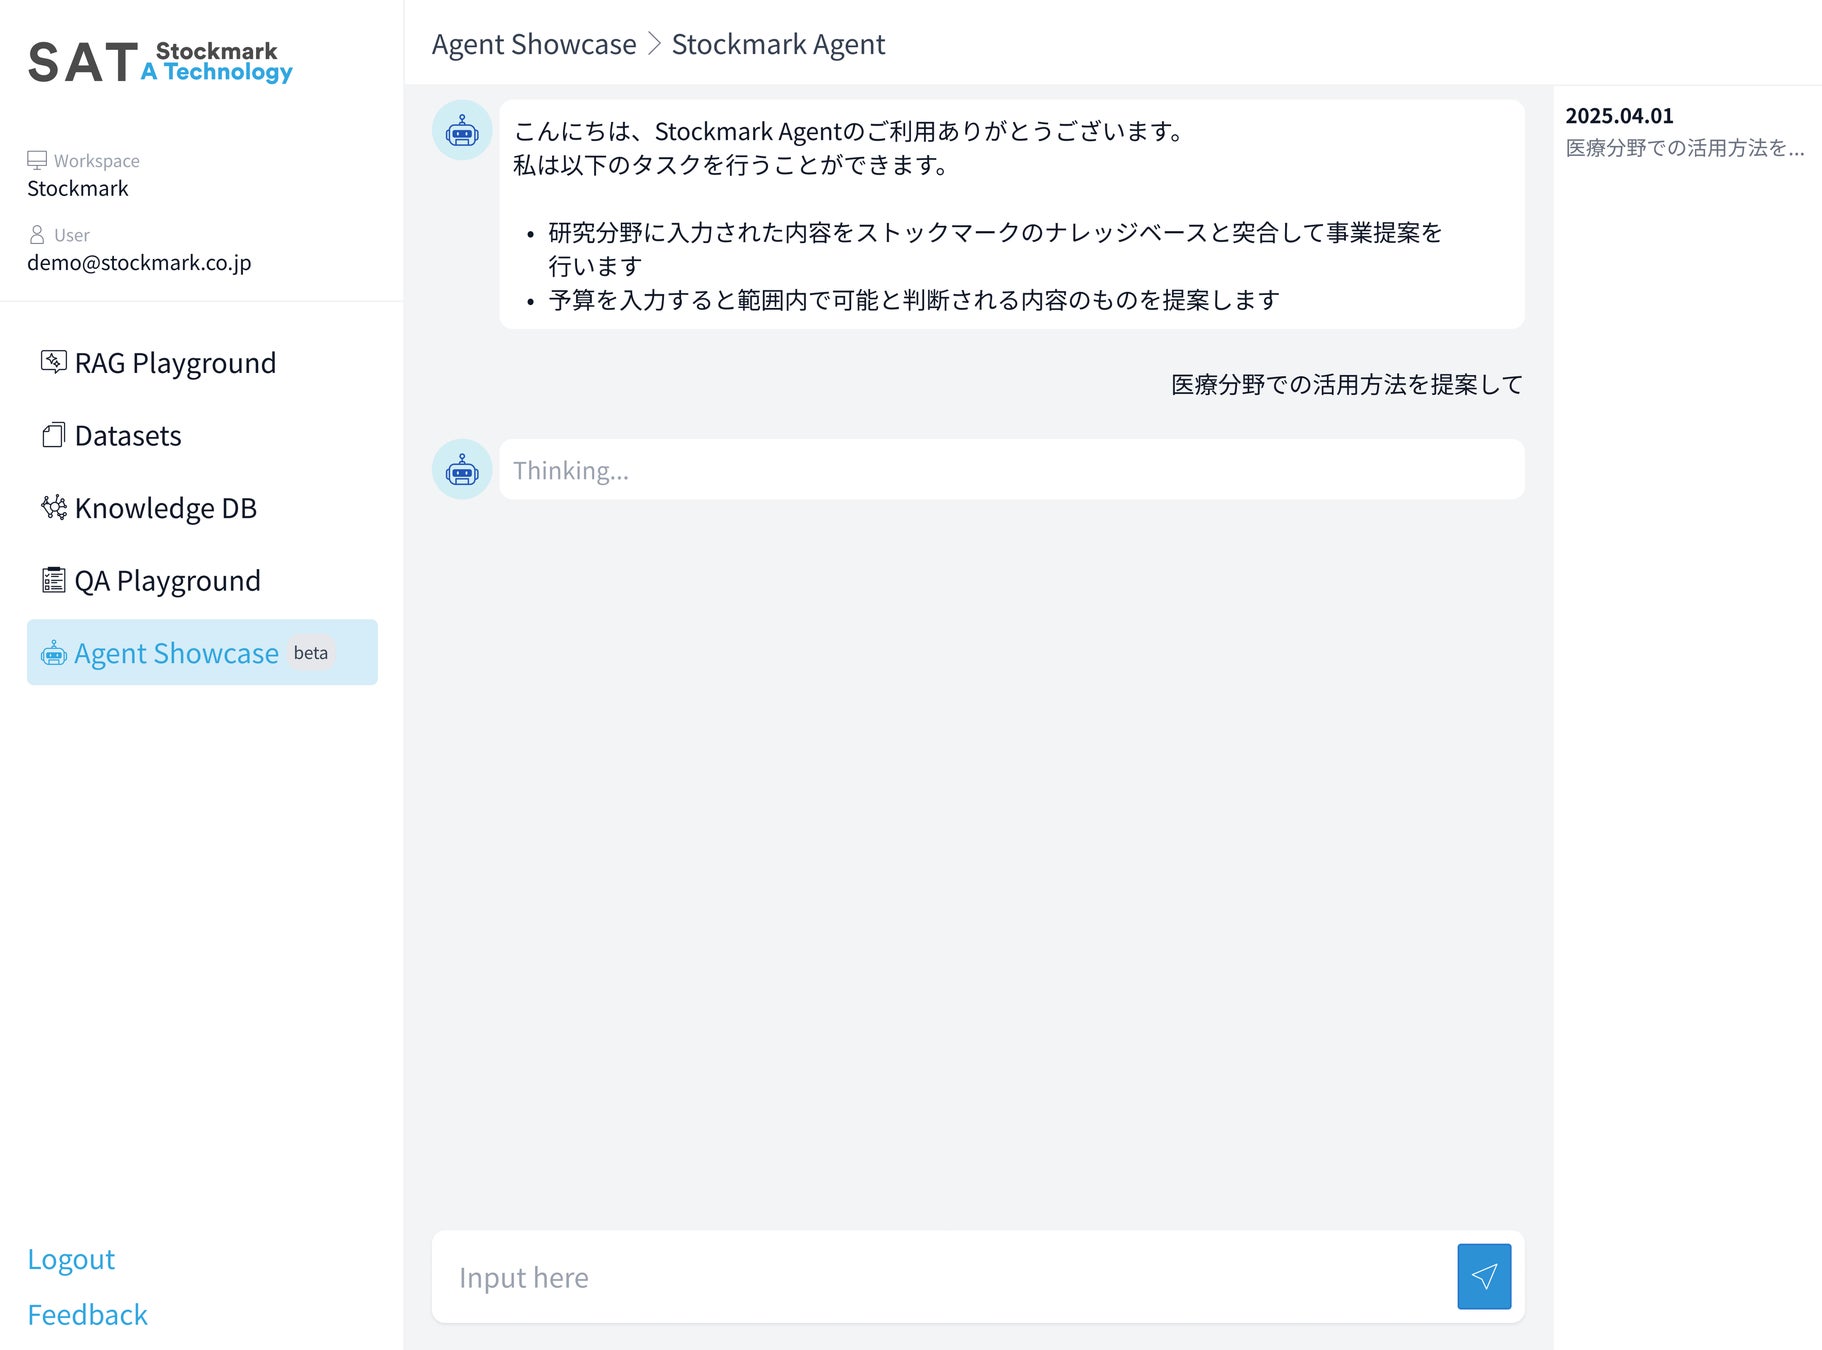
Task: Click the SAT Stockmark A Technology logo
Action: click(x=160, y=62)
